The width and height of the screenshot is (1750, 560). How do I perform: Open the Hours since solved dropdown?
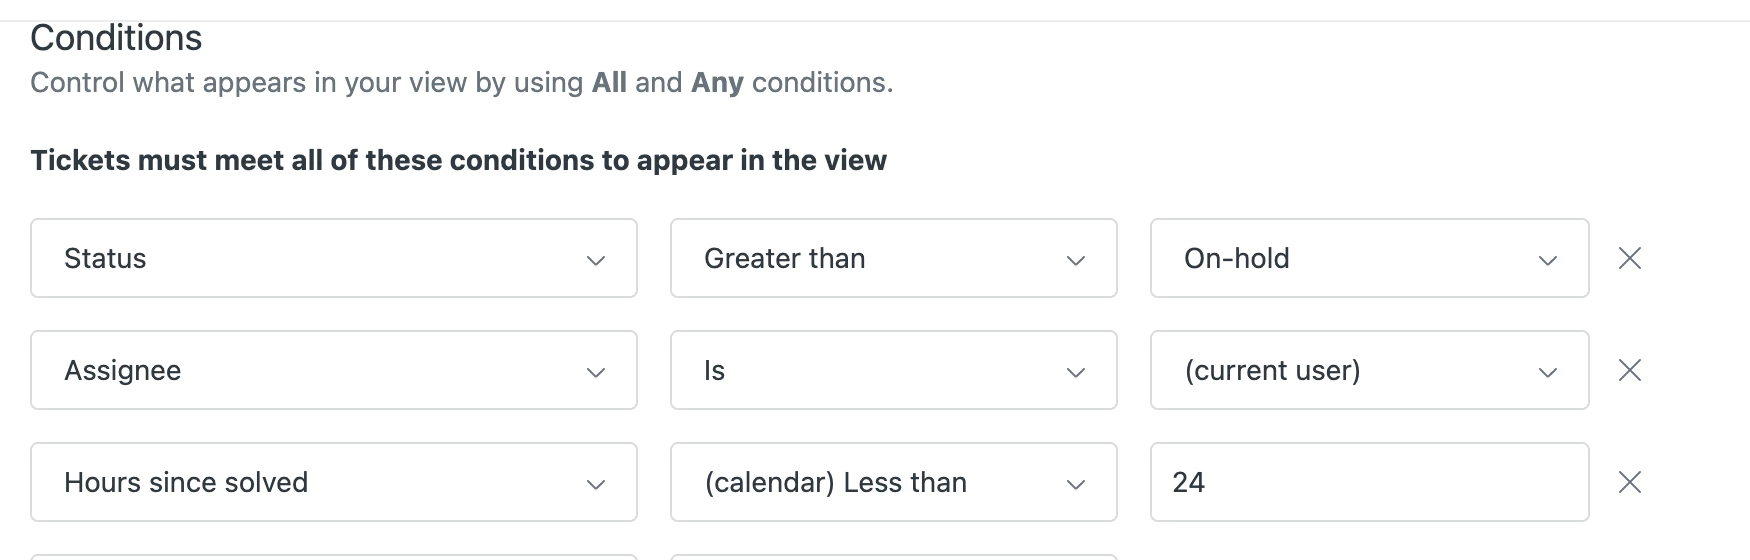click(333, 482)
